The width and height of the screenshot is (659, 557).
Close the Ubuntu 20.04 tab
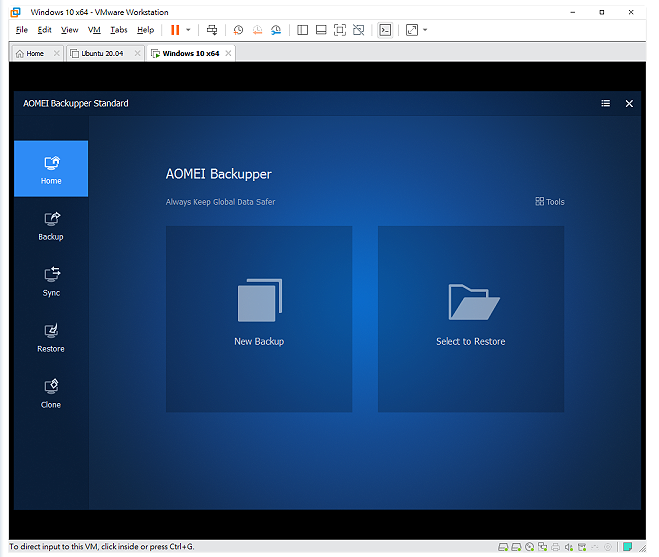(137, 53)
